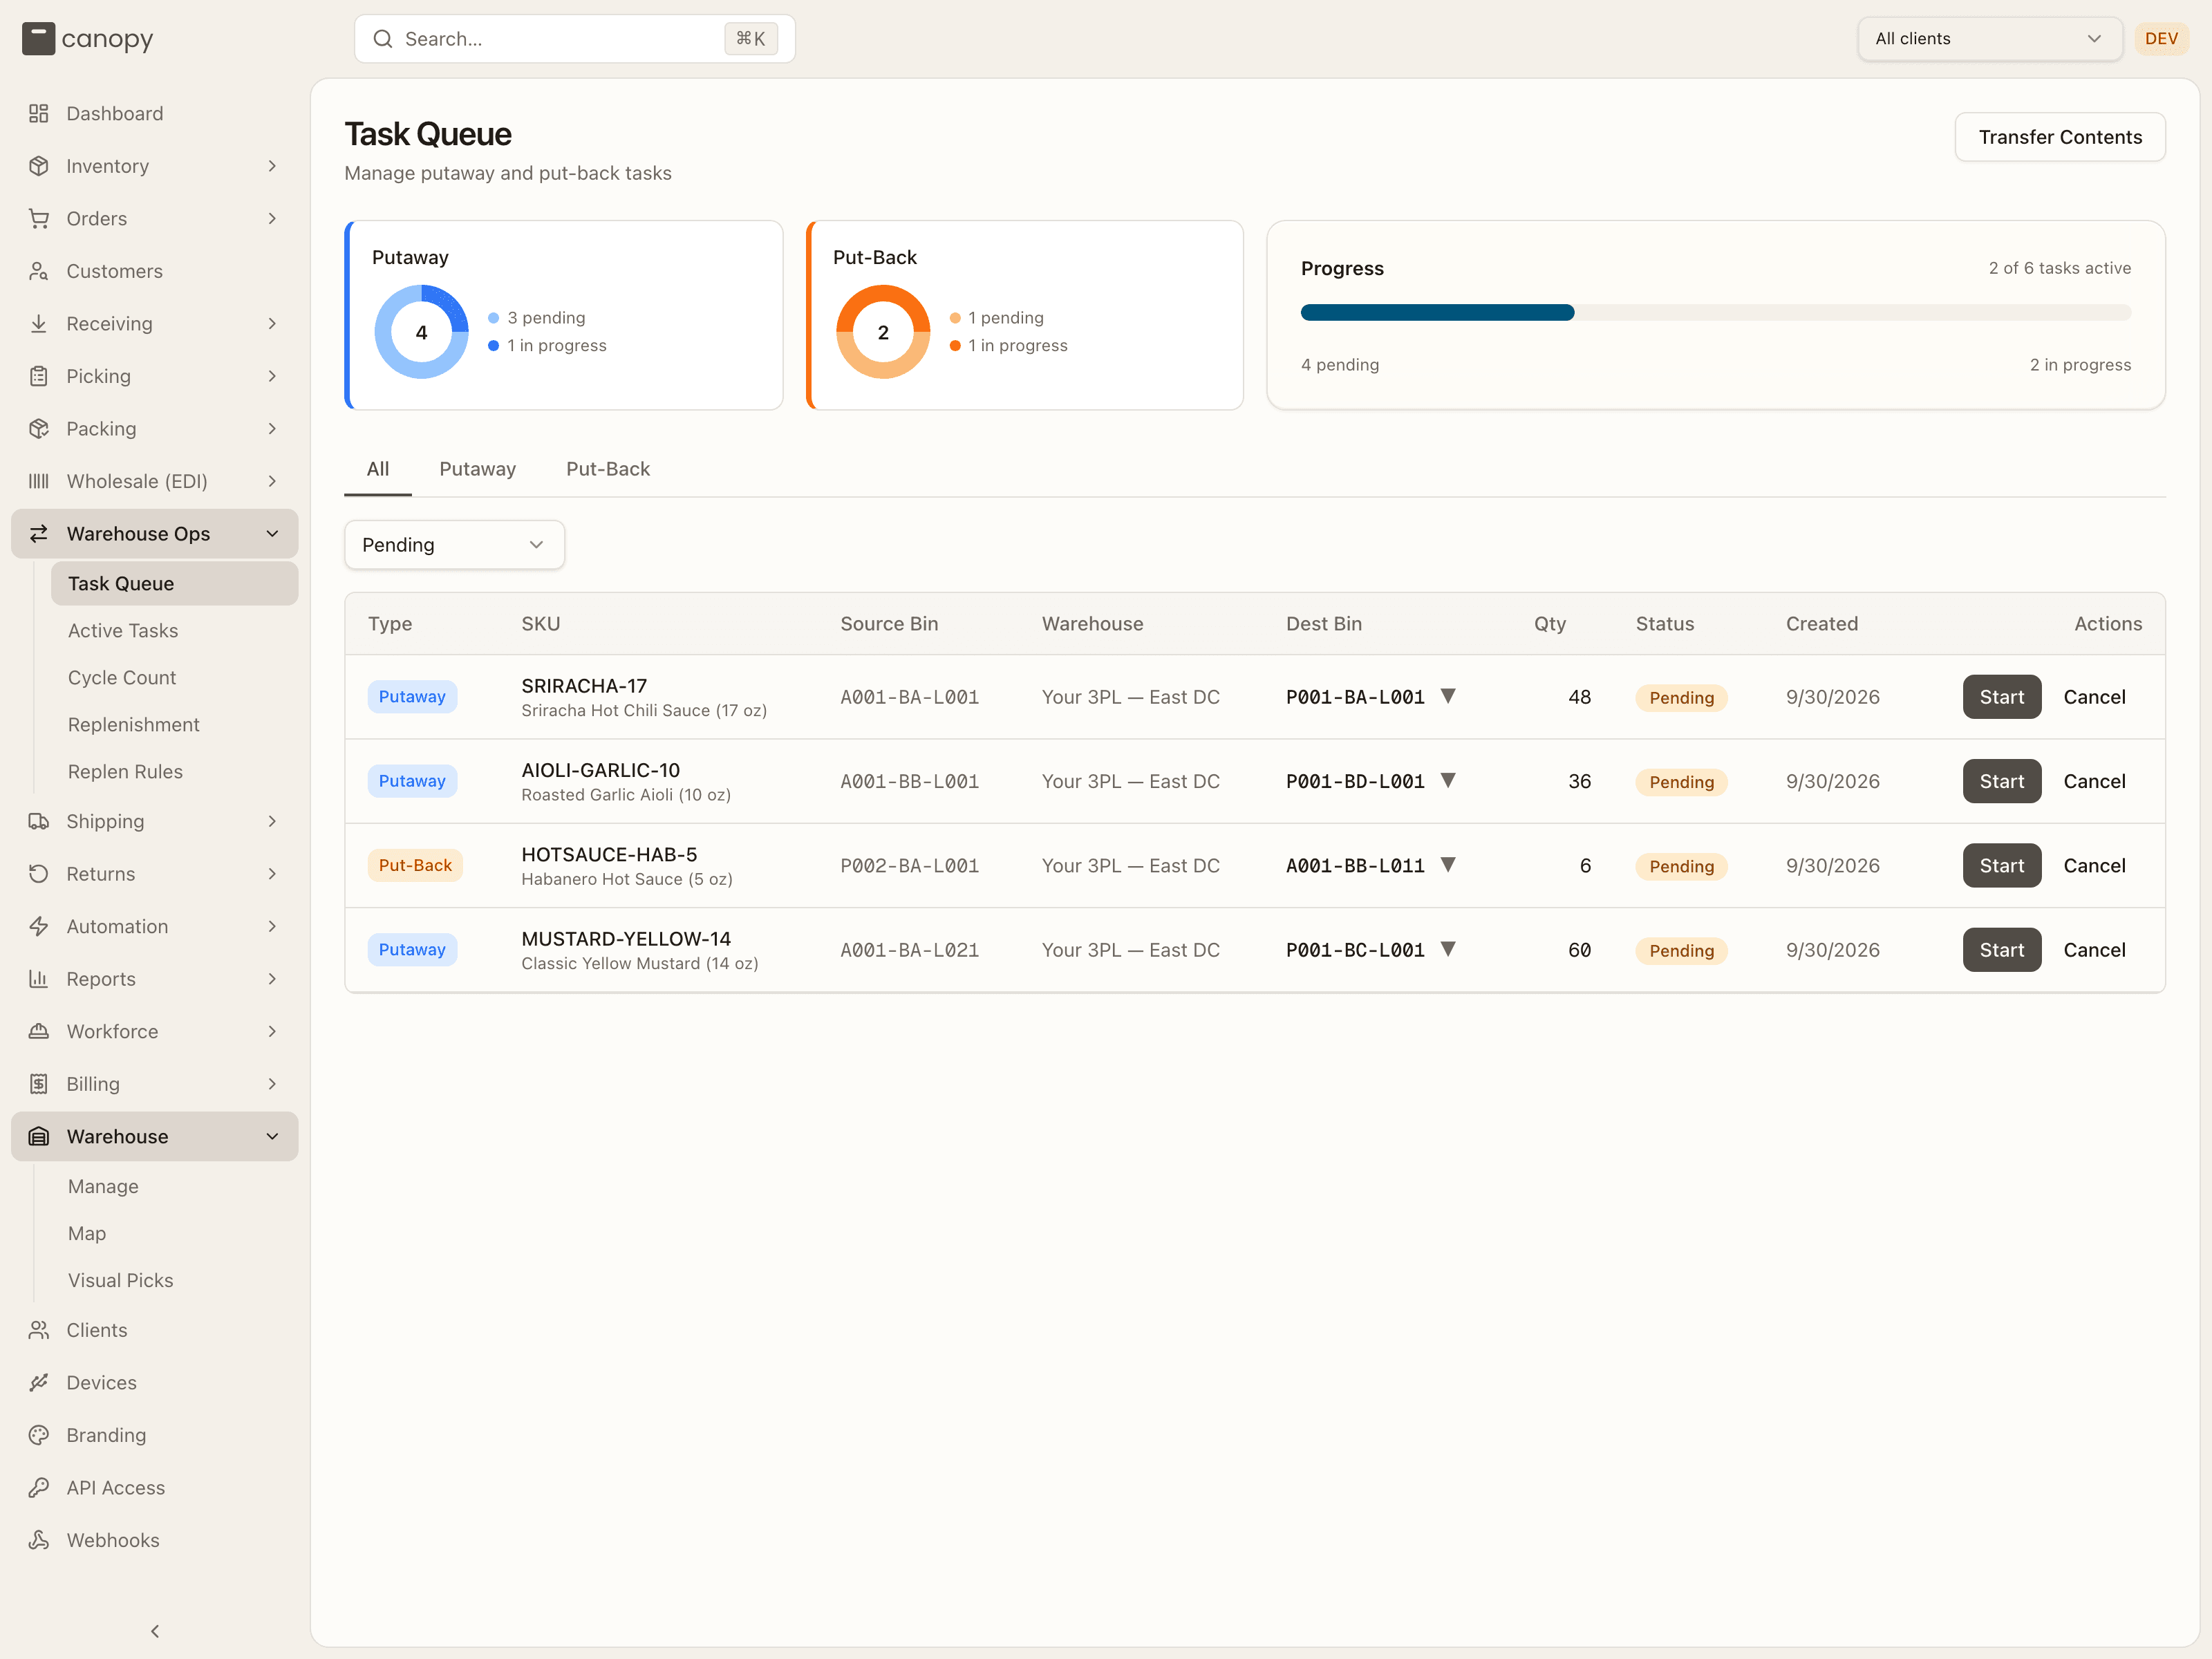Cancel the MUSTARD-YELLOW-14 task
Screen dimensions: 2212x1659
click(x=2094, y=950)
